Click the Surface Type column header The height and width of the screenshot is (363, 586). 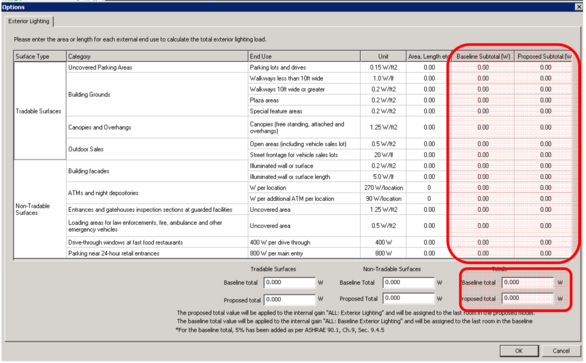point(40,56)
